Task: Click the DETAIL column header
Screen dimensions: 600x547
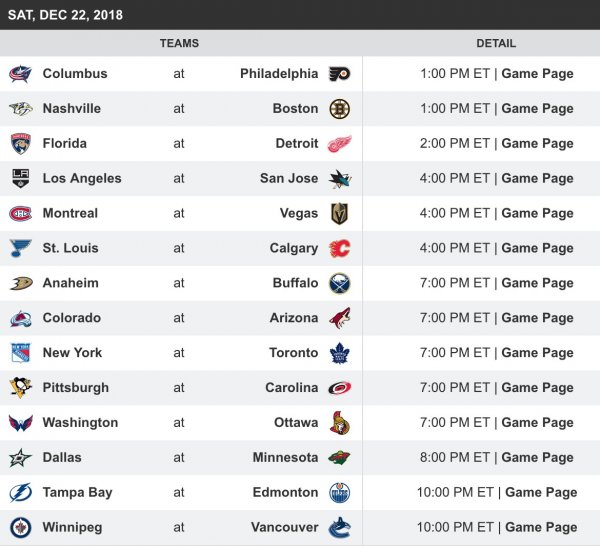Action: click(x=496, y=44)
